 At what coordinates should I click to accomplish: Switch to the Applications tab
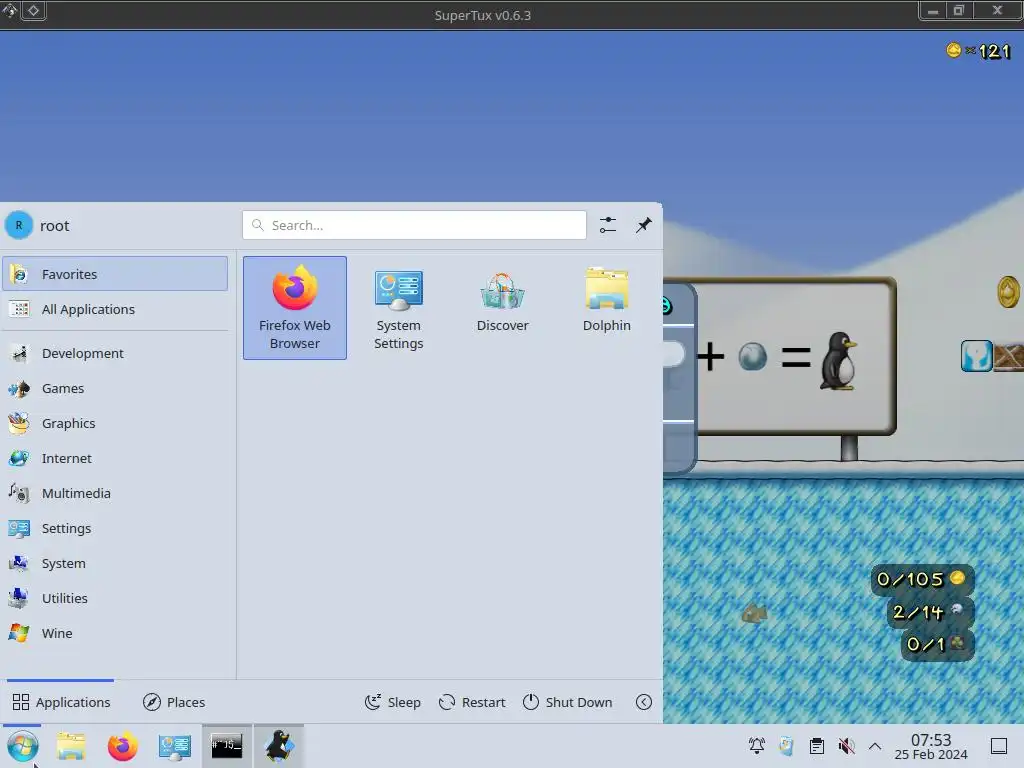(x=61, y=702)
